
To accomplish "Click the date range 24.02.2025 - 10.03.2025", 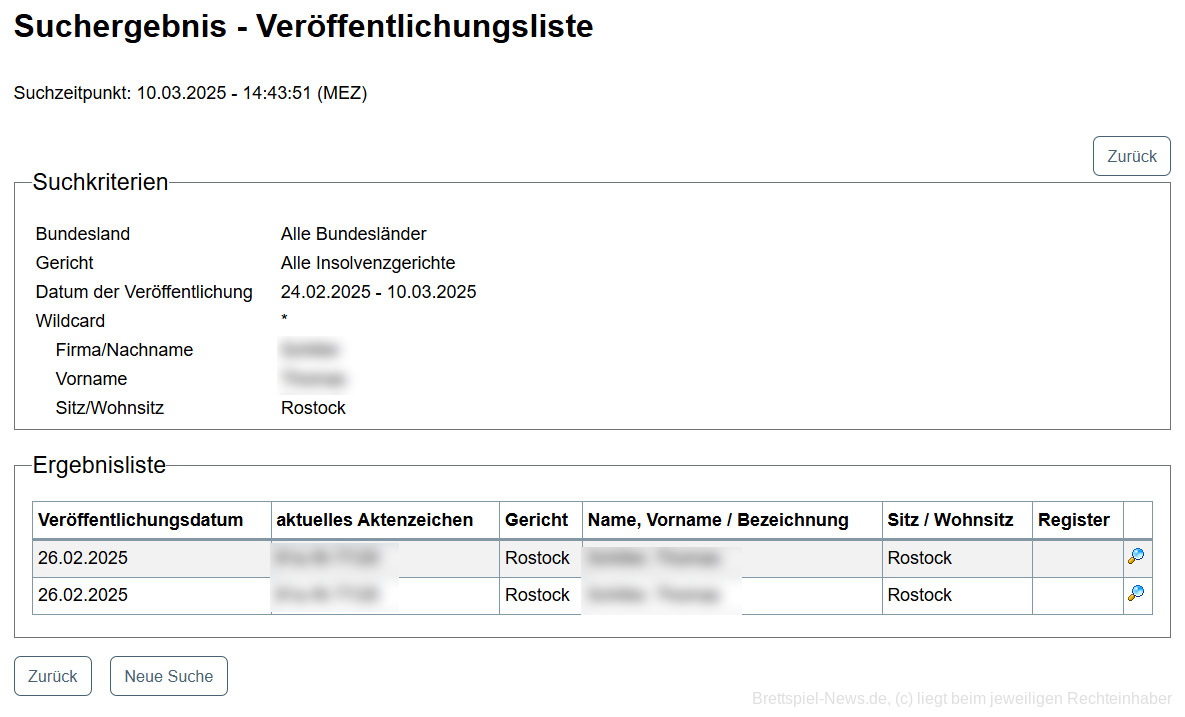I will [x=378, y=292].
